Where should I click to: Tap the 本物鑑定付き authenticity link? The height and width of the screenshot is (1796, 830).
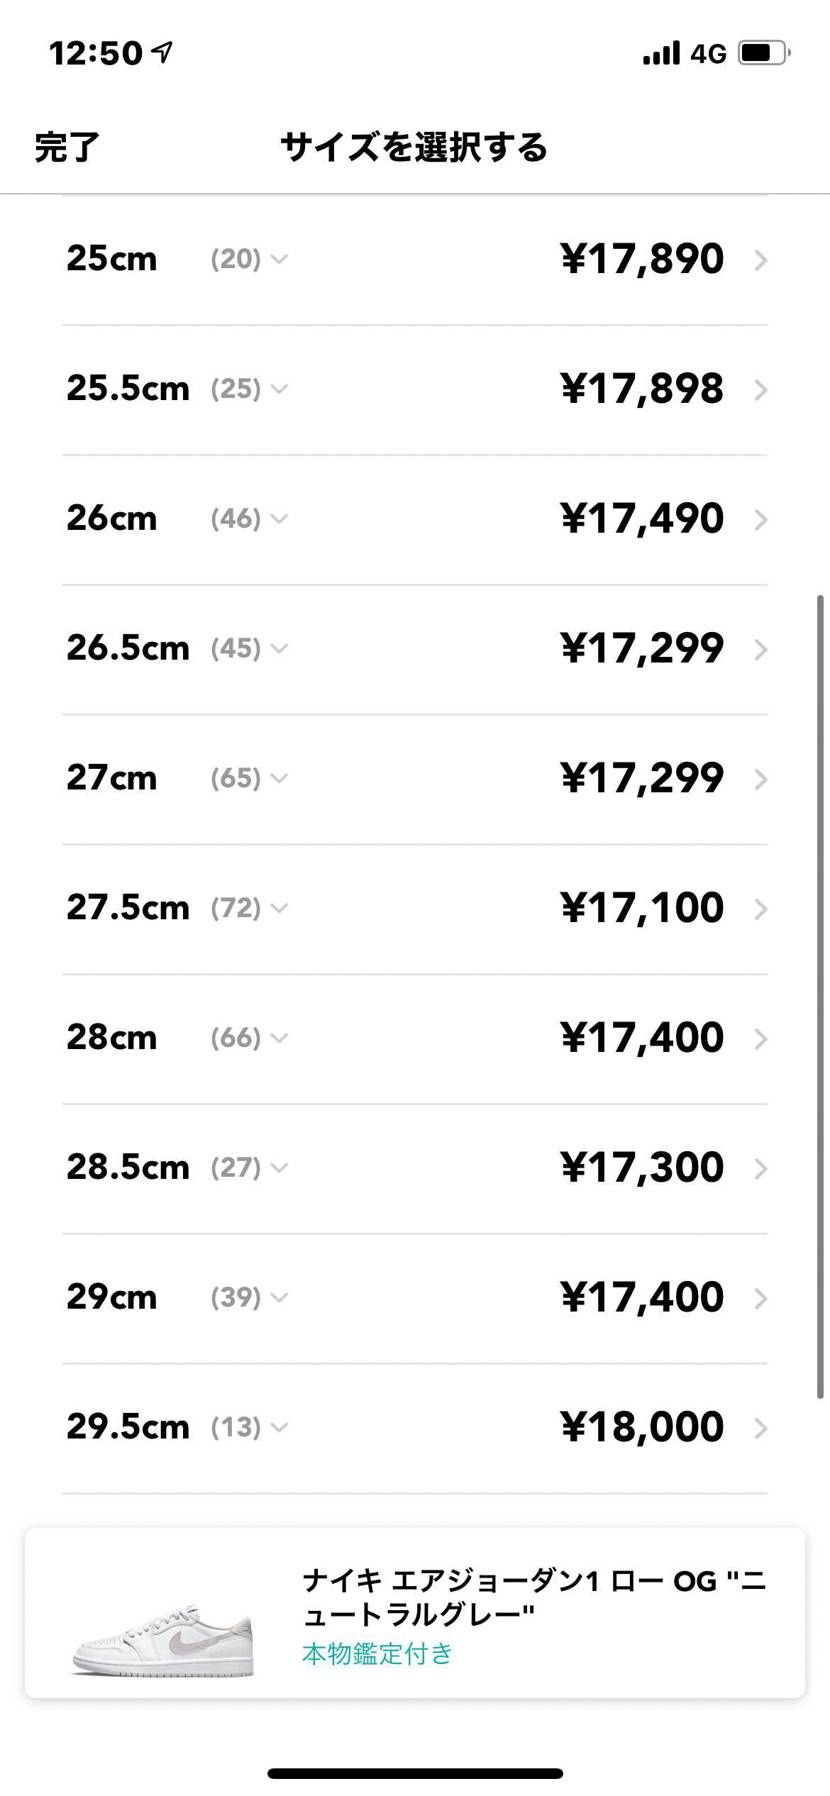[377, 1654]
